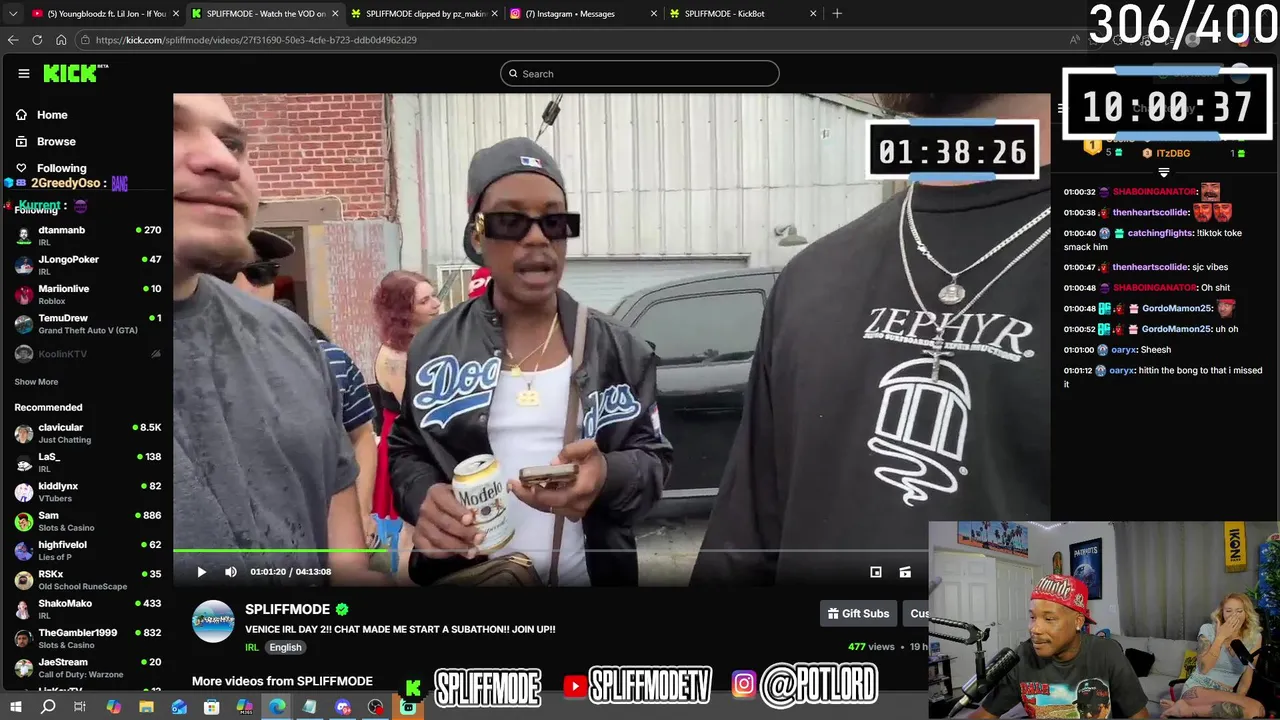The height and width of the screenshot is (720, 1280).
Task: Mute the video volume
Action: (231, 572)
